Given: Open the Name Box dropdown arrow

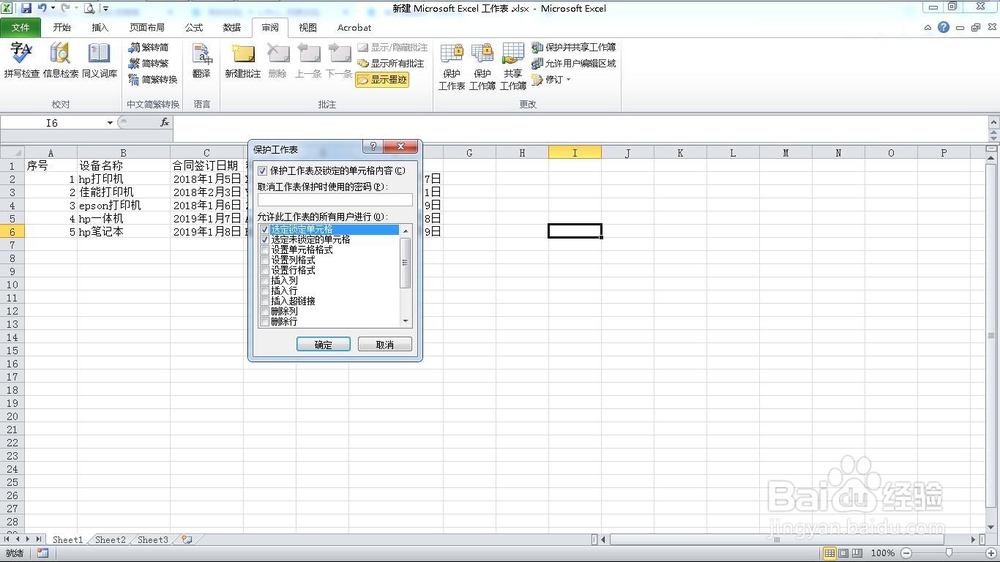Looking at the screenshot, I should coord(110,122).
